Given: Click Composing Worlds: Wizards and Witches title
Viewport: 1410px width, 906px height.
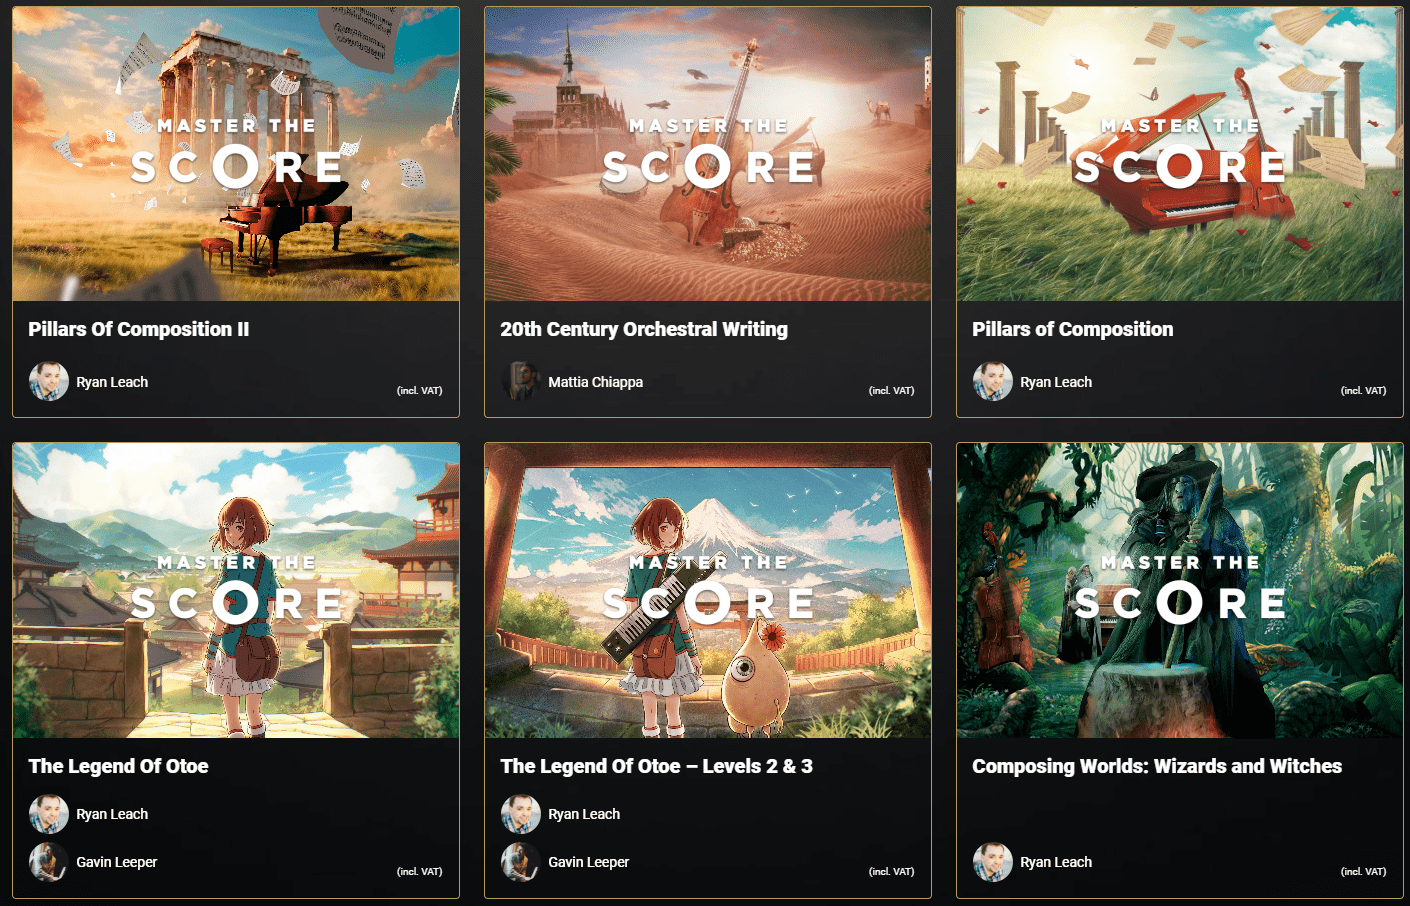Looking at the screenshot, I should 1157,766.
